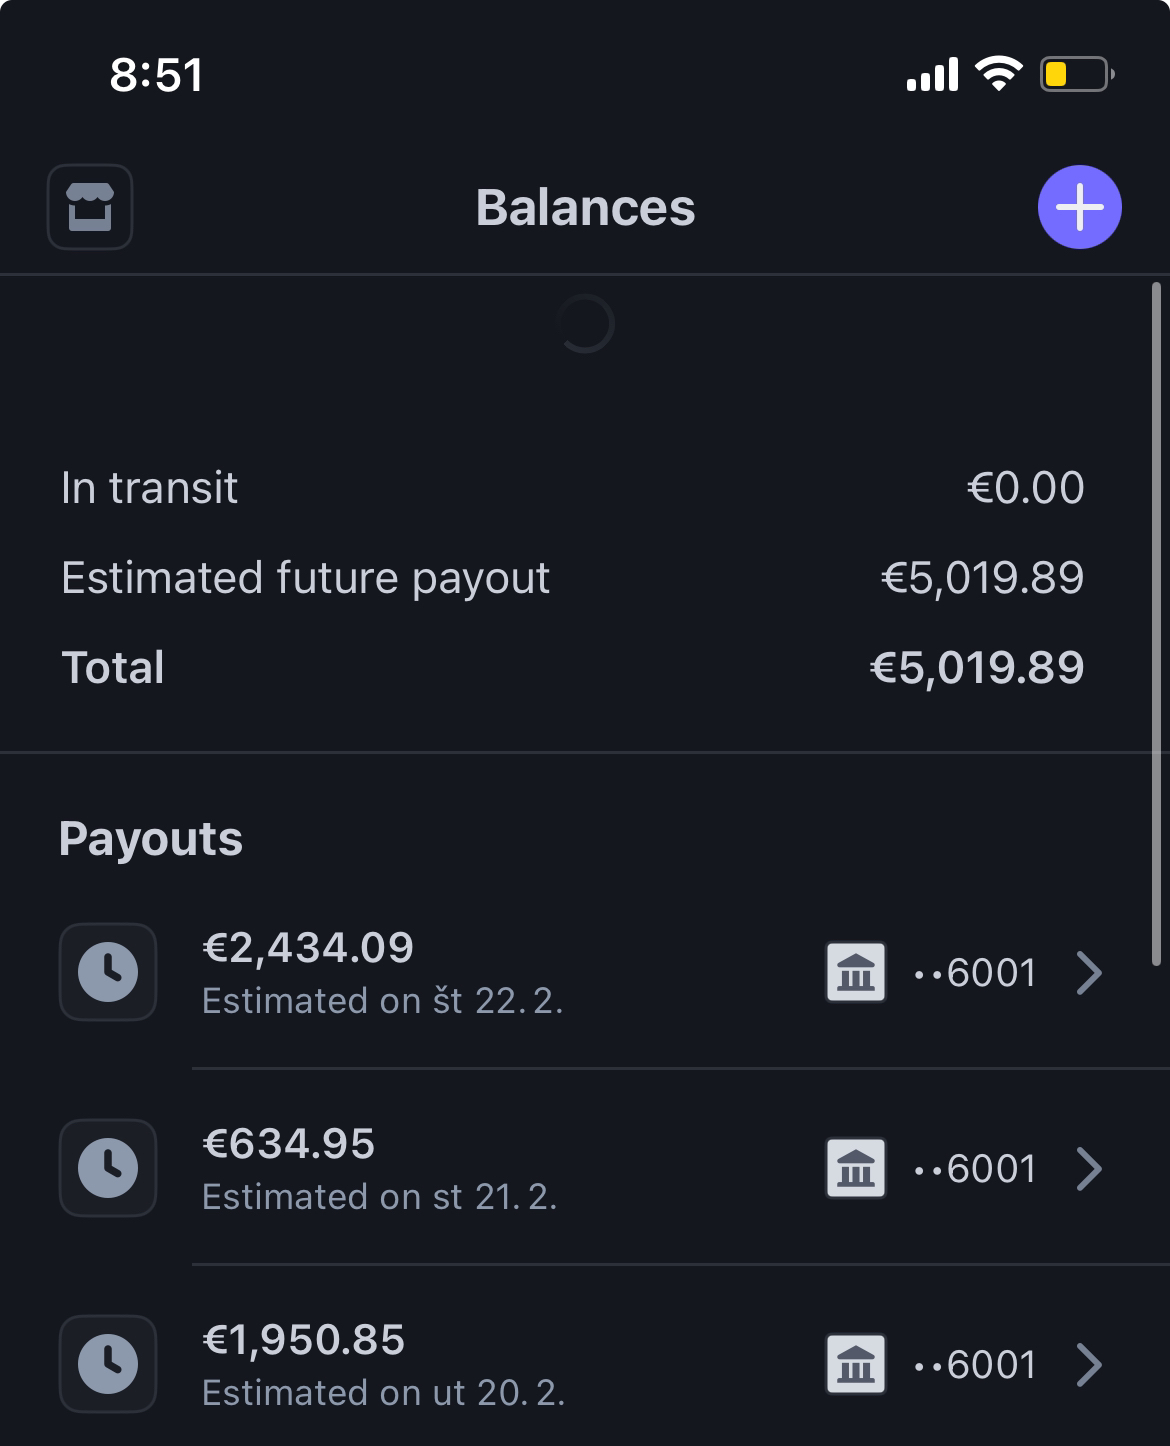Open the €634.95 payout amount
Viewport: 1170px width, 1446px height.
(x=289, y=1144)
